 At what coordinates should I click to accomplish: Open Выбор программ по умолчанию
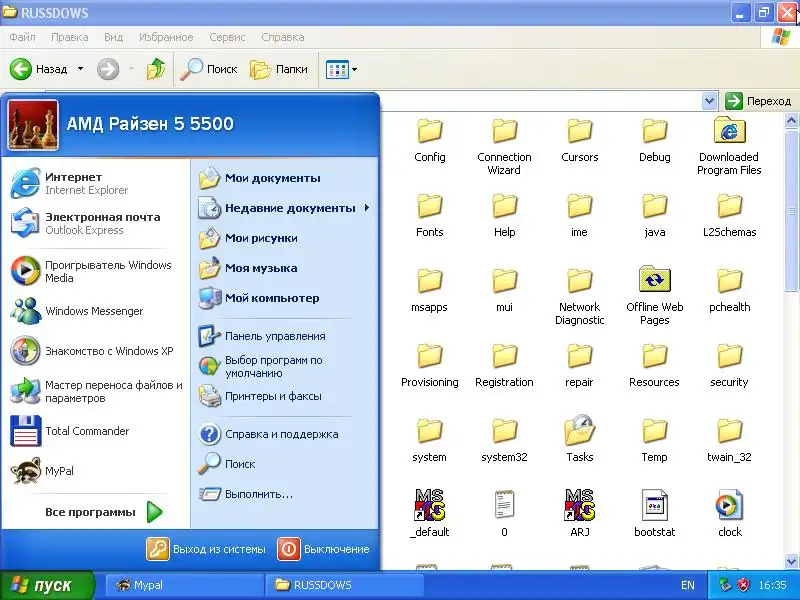(285, 366)
